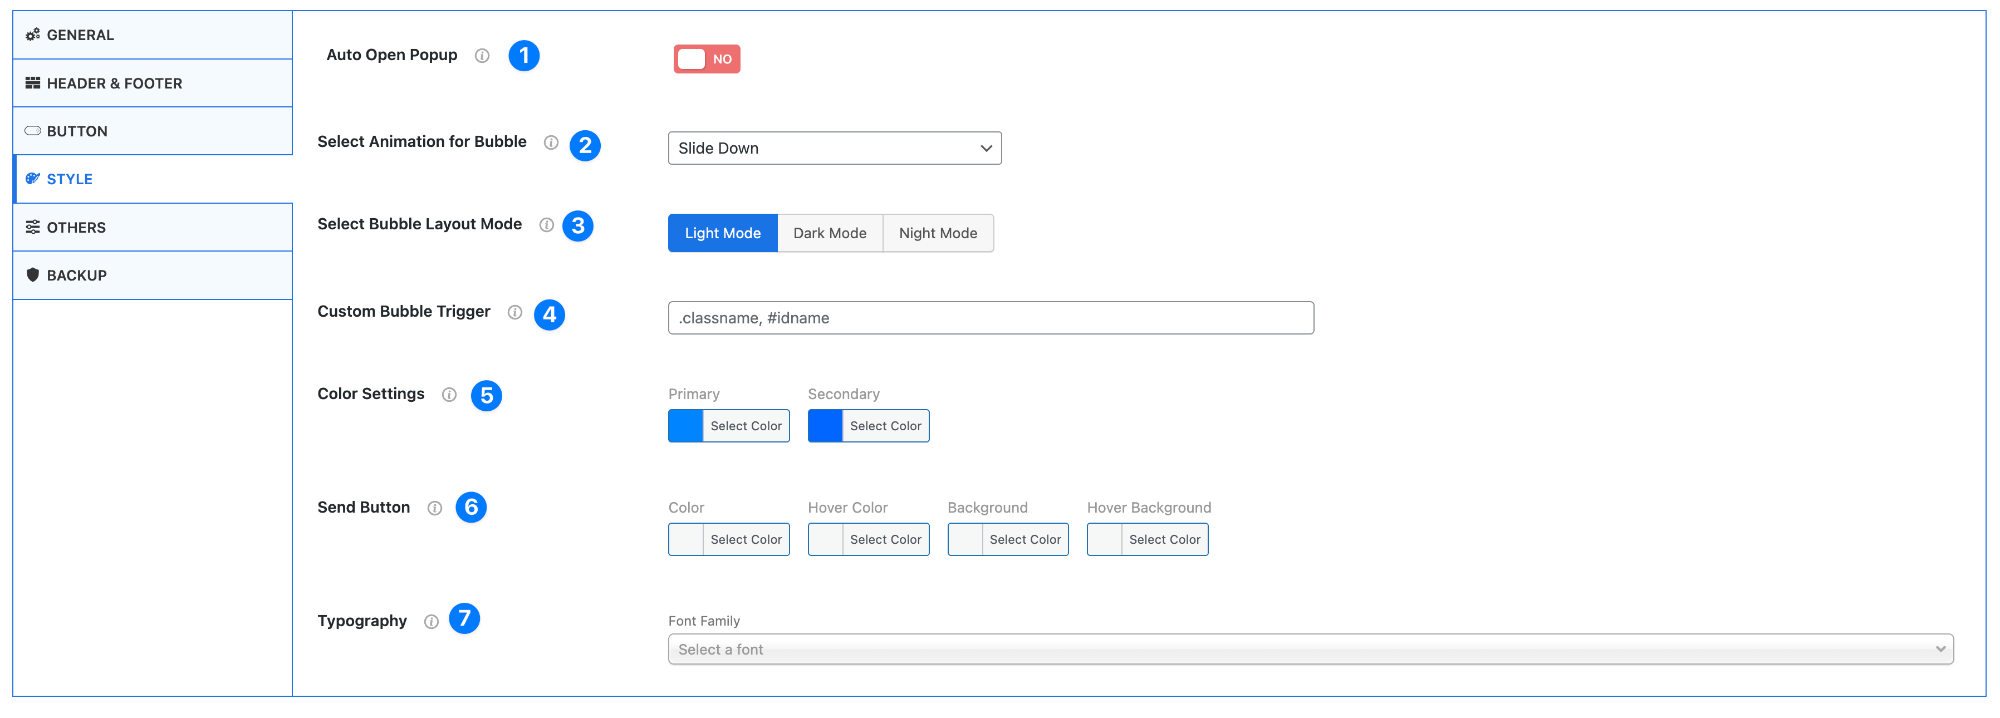The width and height of the screenshot is (2000, 718).
Task: Open the Font Family select dropdown
Action: (1310, 649)
